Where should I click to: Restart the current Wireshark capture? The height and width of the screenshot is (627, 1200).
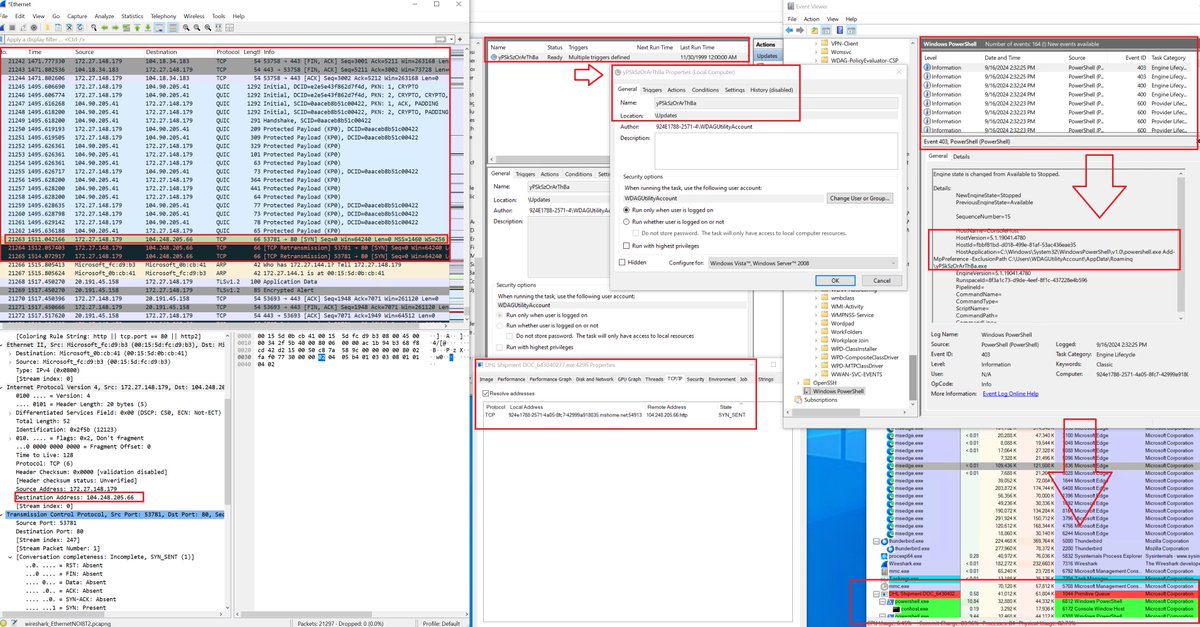click(x=23, y=28)
